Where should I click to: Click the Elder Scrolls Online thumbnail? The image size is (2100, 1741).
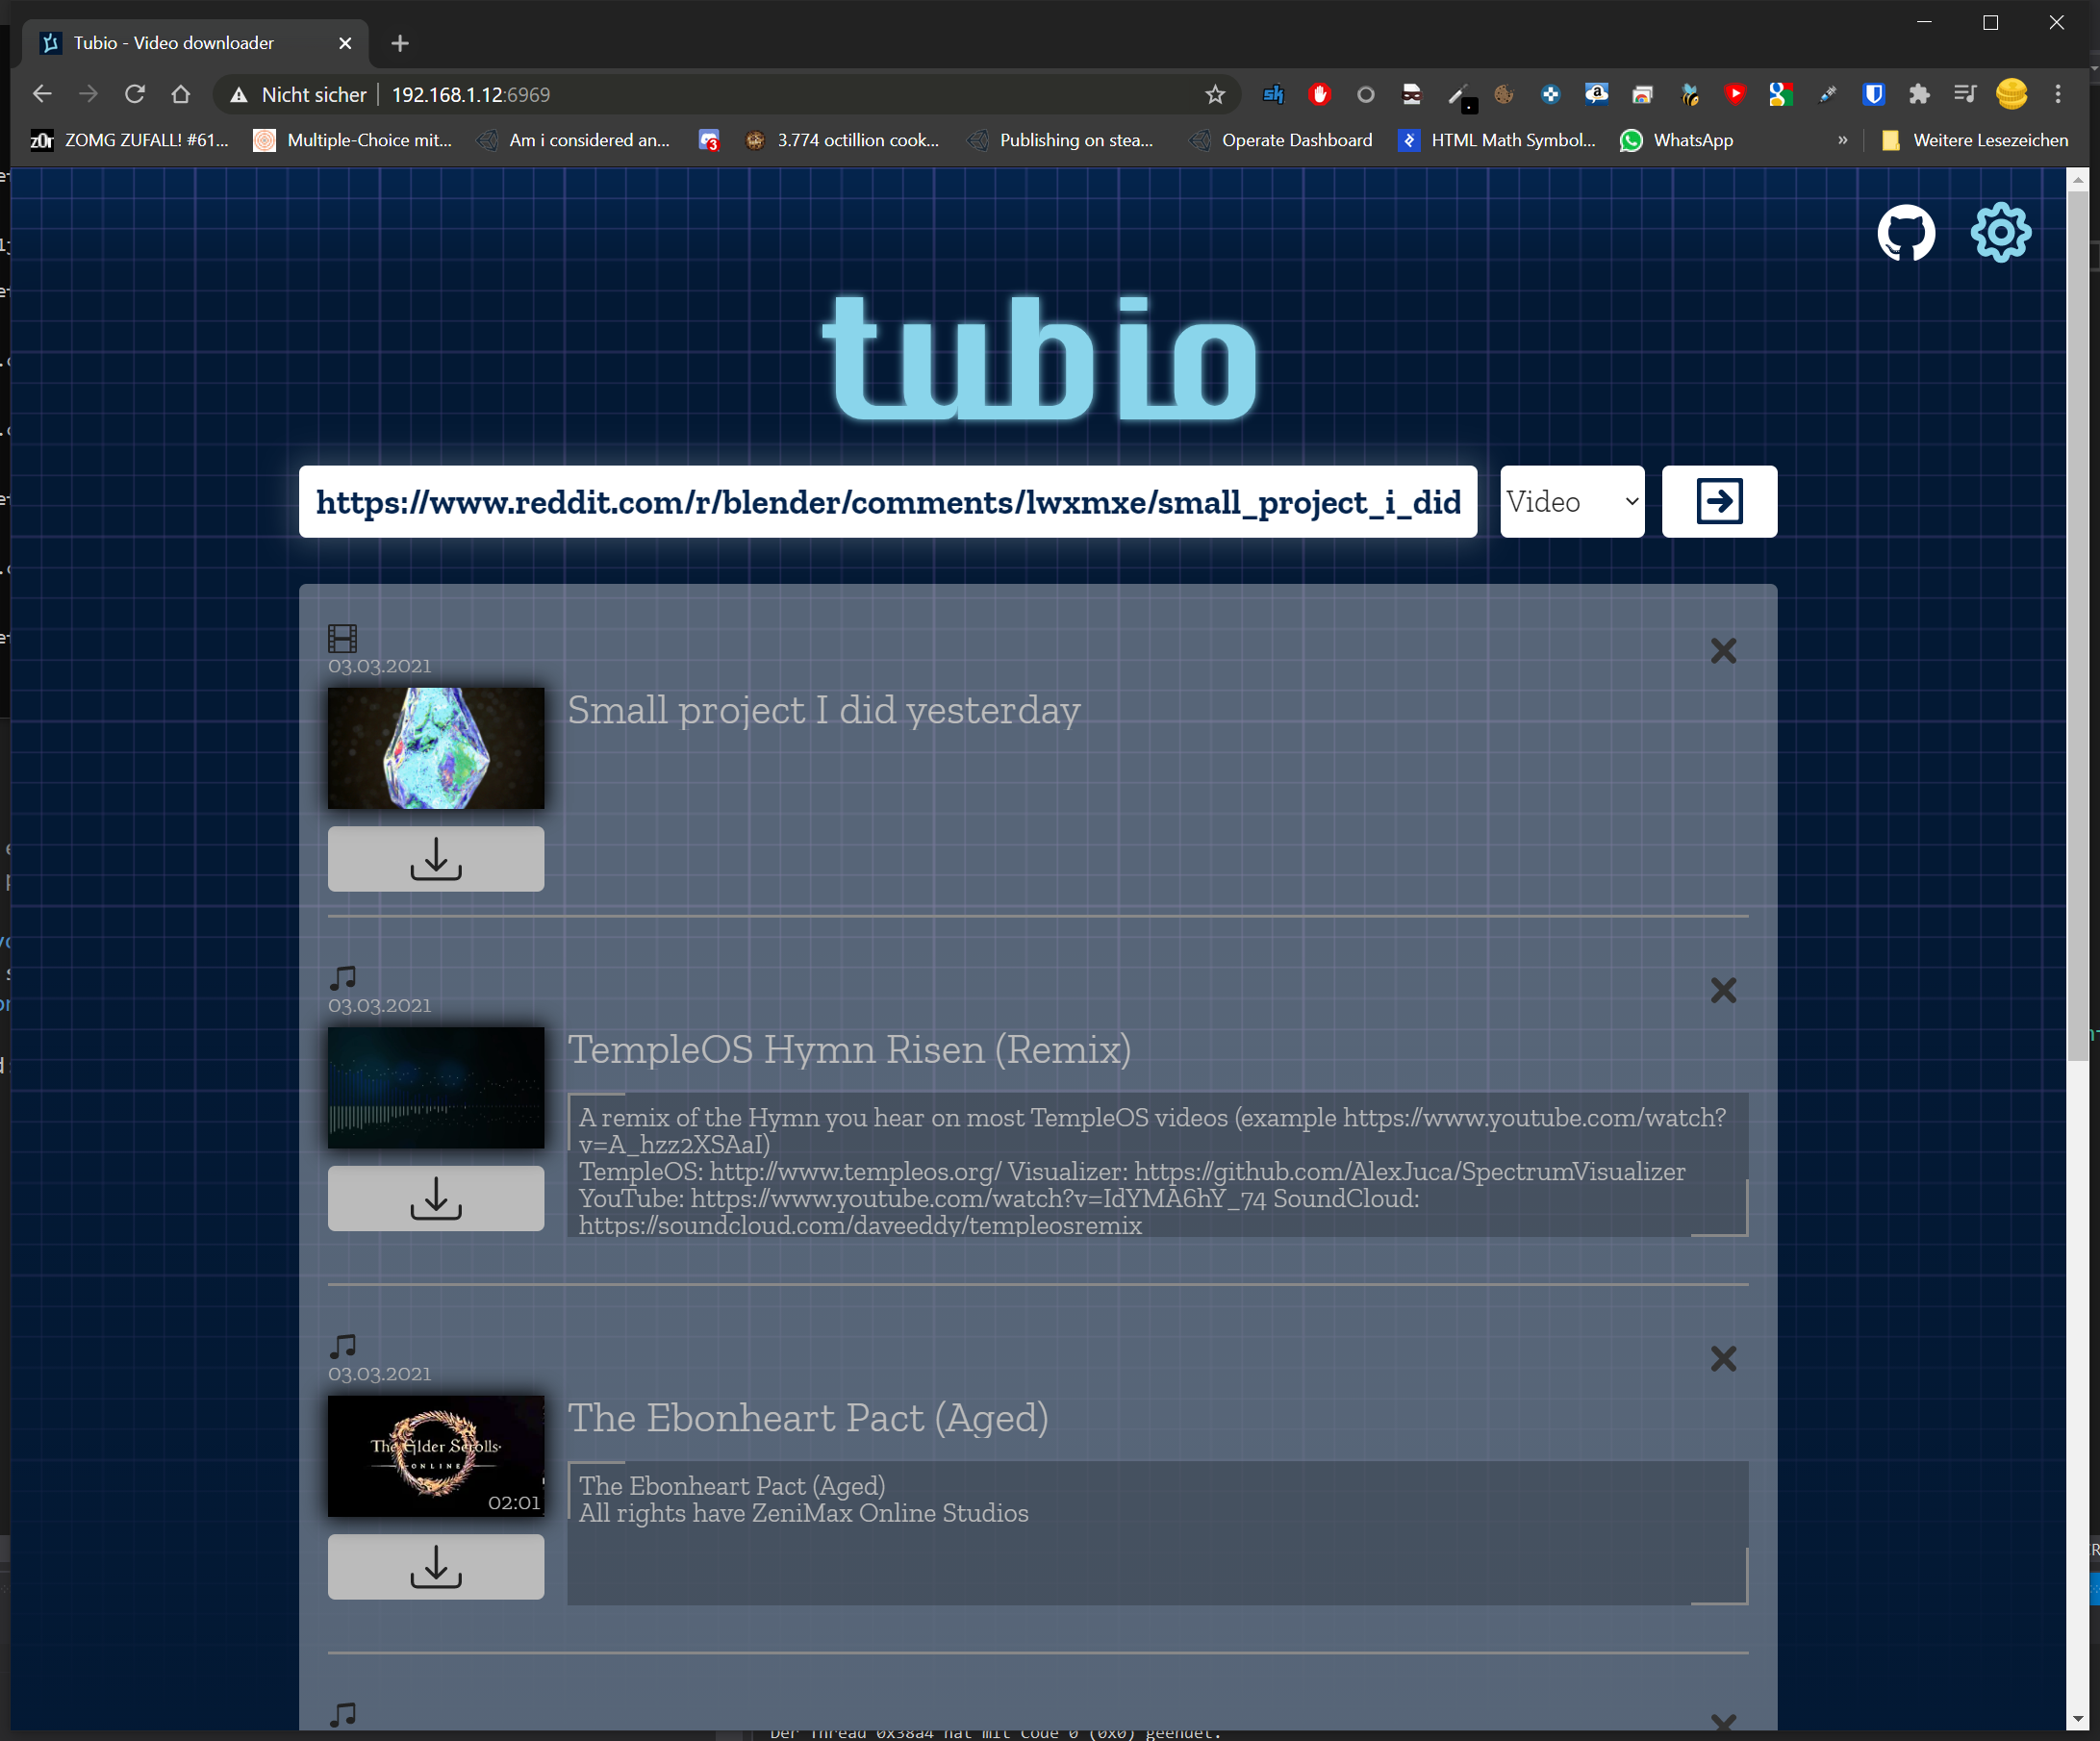point(436,1455)
